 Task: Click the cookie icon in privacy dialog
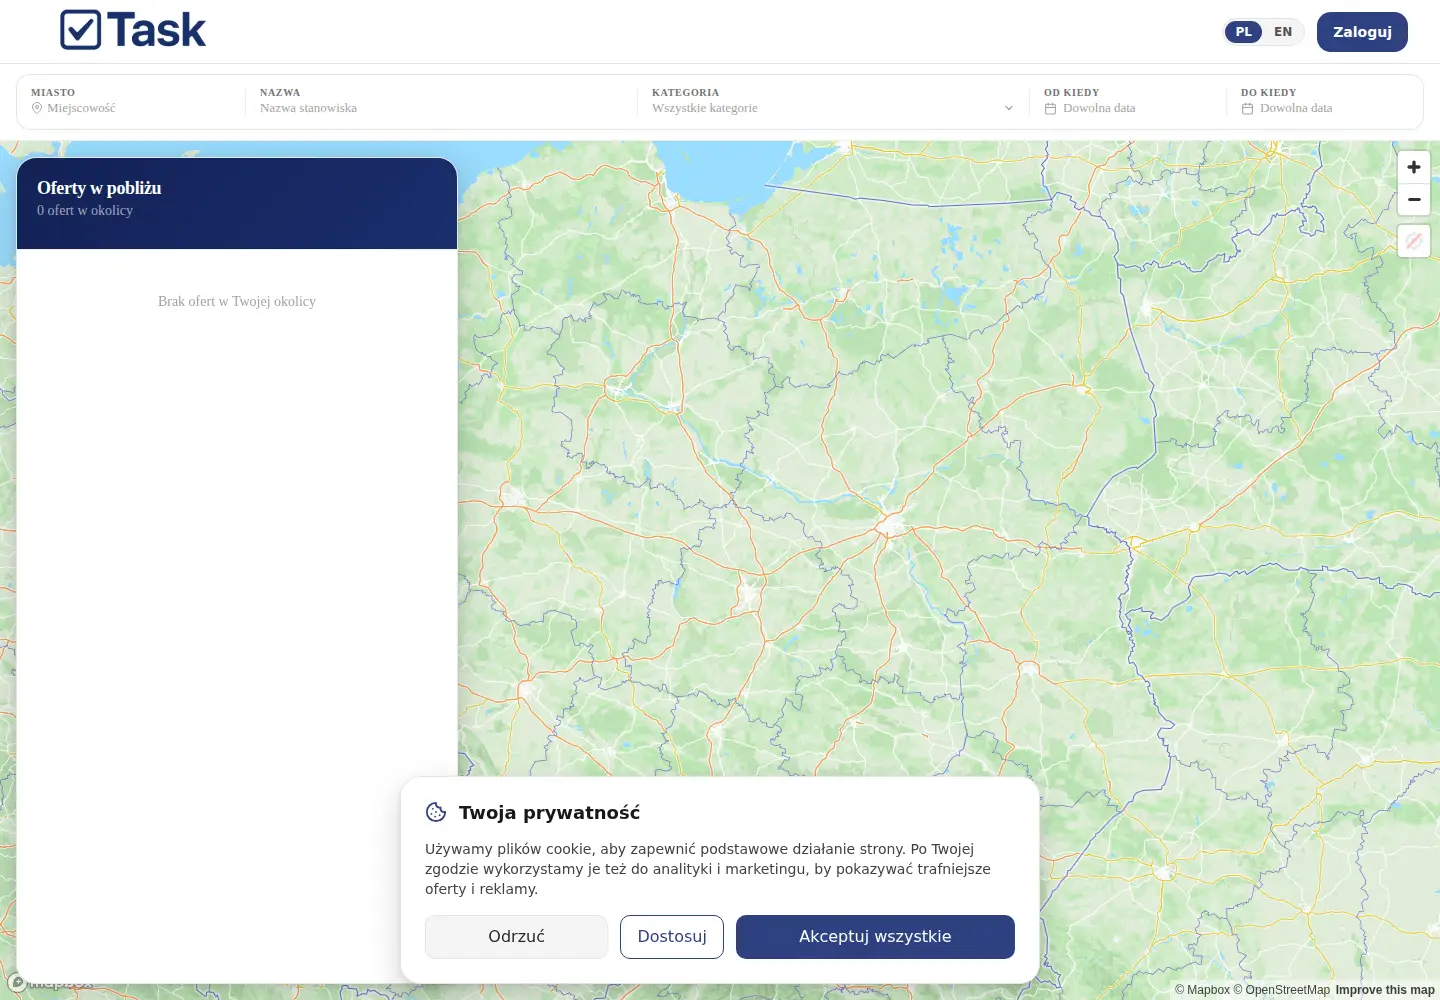436,812
